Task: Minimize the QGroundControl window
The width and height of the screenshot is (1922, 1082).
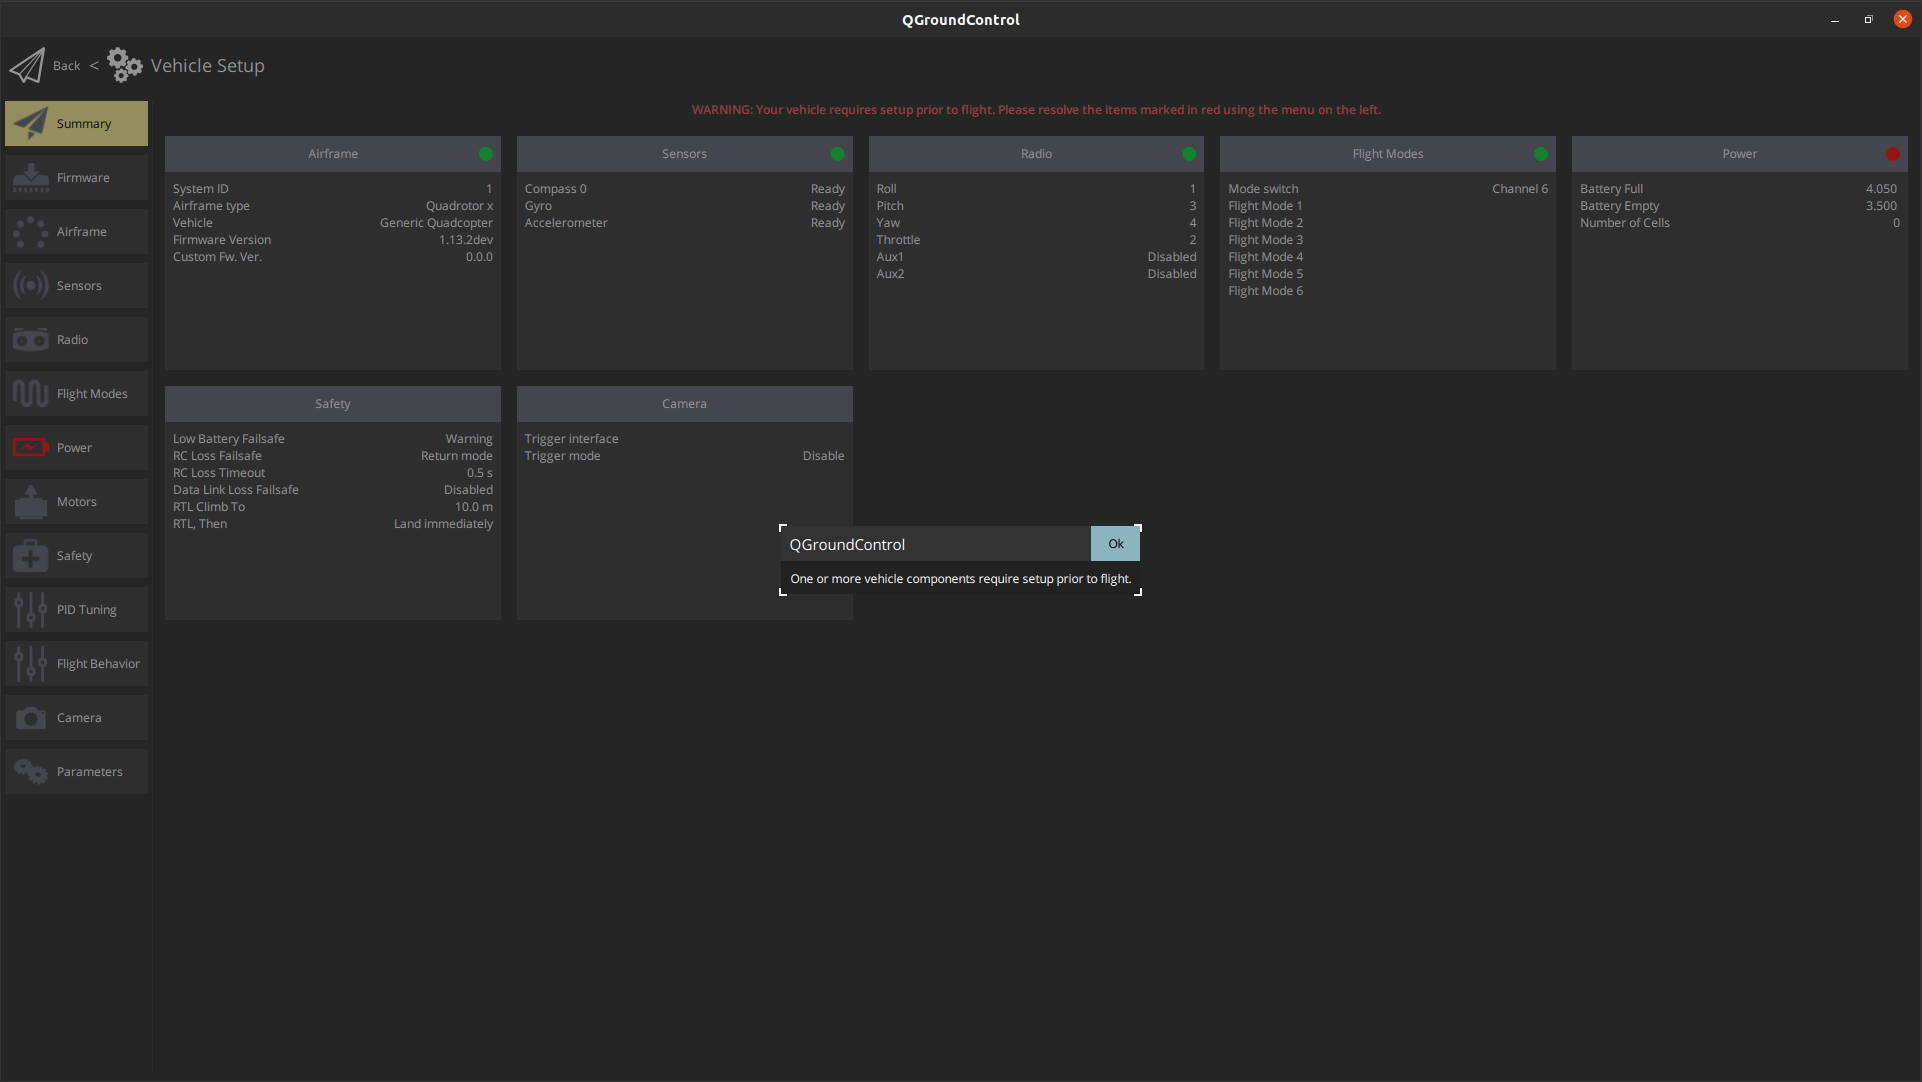Action: [1835, 20]
